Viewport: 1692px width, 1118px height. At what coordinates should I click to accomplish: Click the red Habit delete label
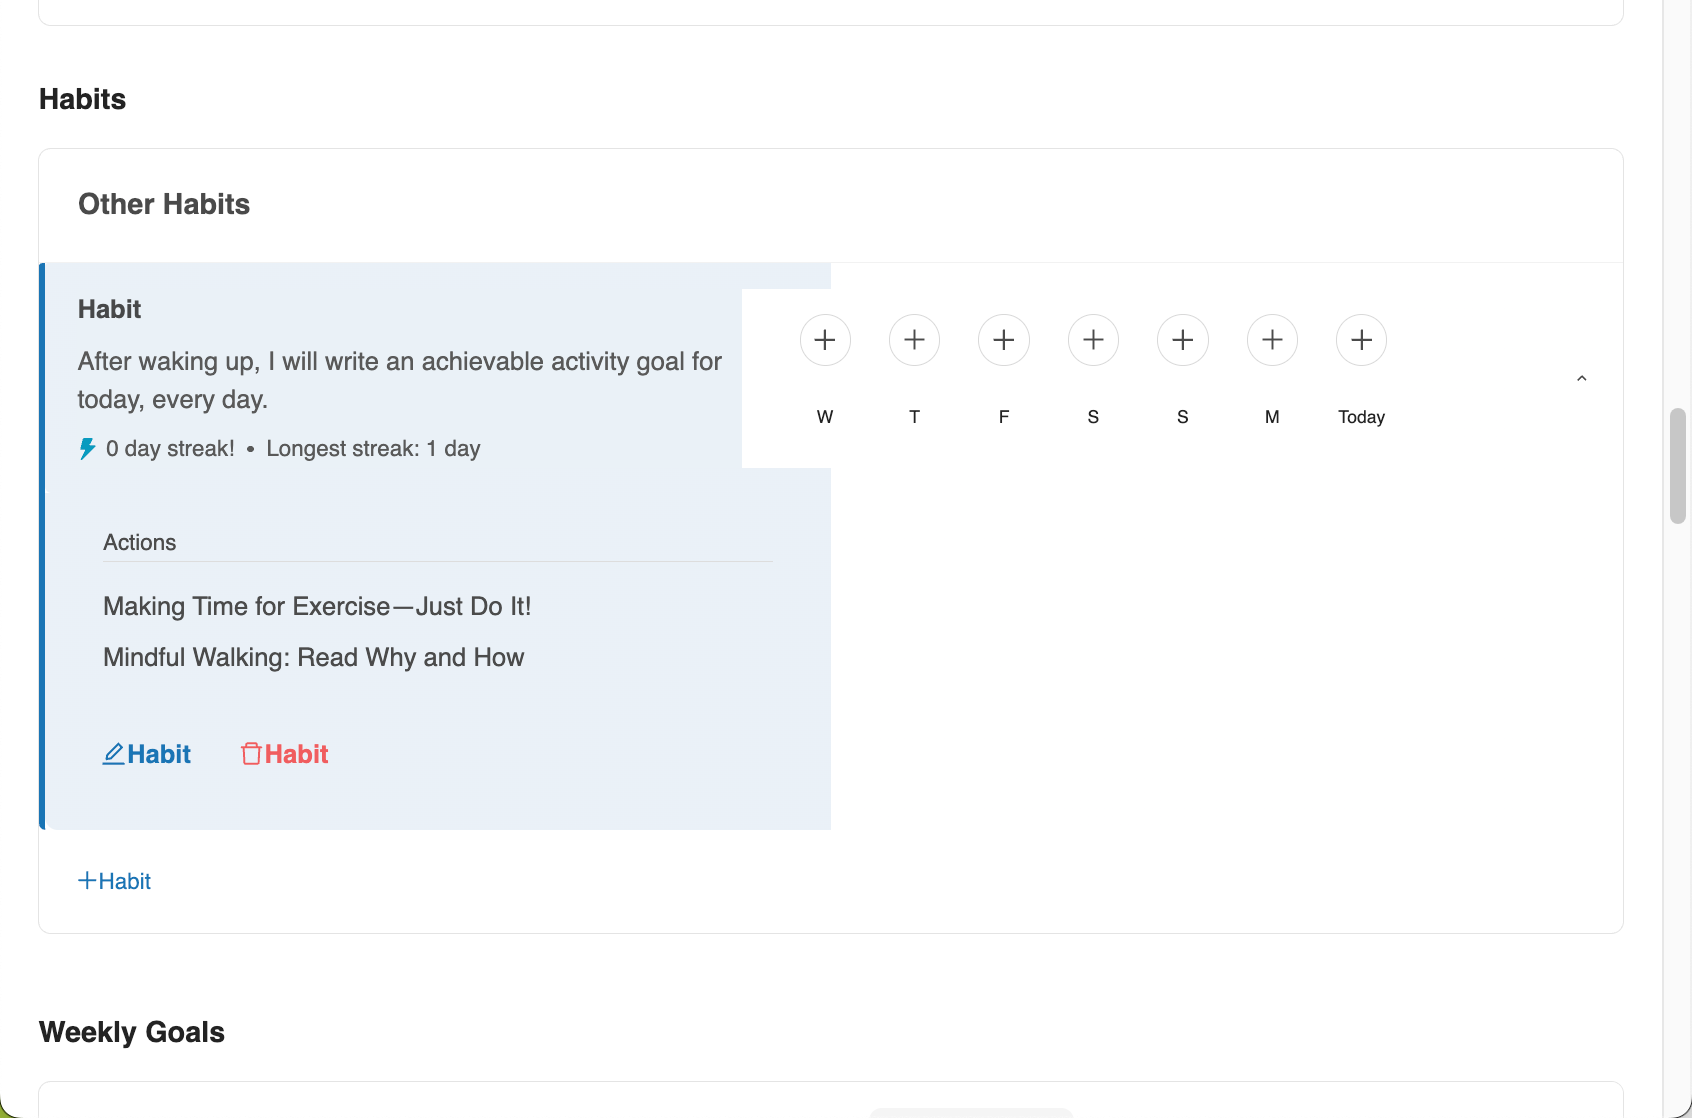(297, 754)
